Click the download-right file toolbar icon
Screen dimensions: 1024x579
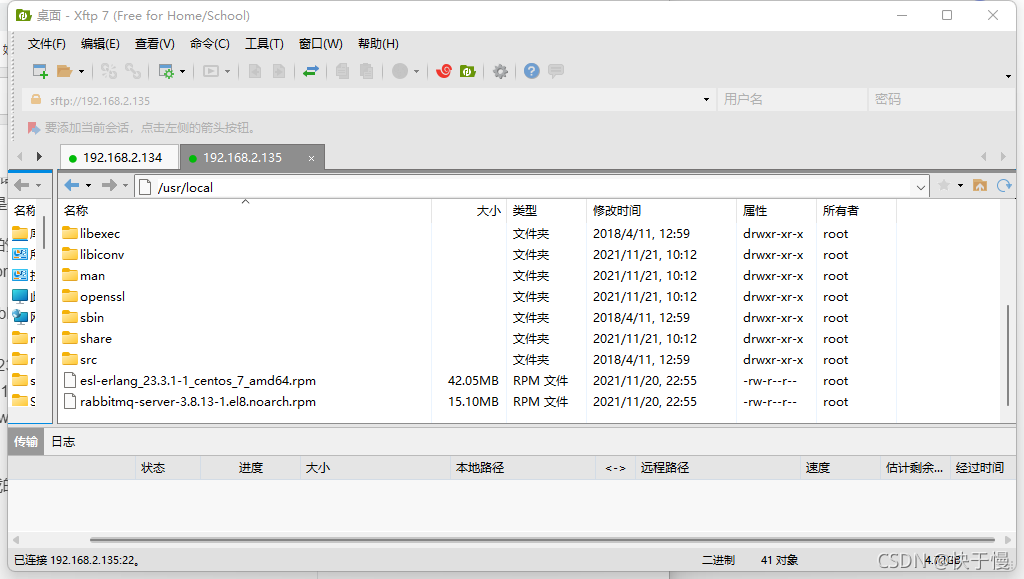(x=279, y=71)
